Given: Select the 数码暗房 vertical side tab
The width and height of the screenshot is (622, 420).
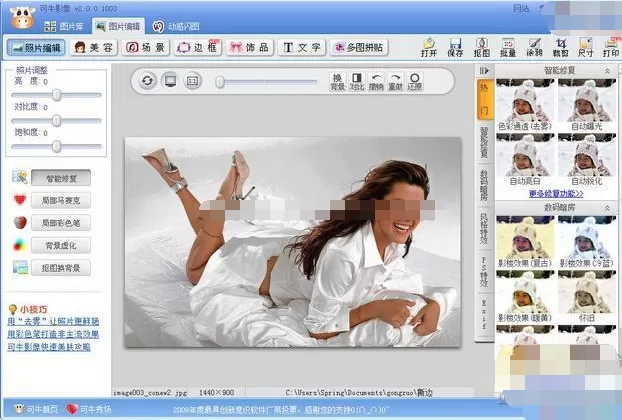Looking at the screenshot, I should pos(484,185).
